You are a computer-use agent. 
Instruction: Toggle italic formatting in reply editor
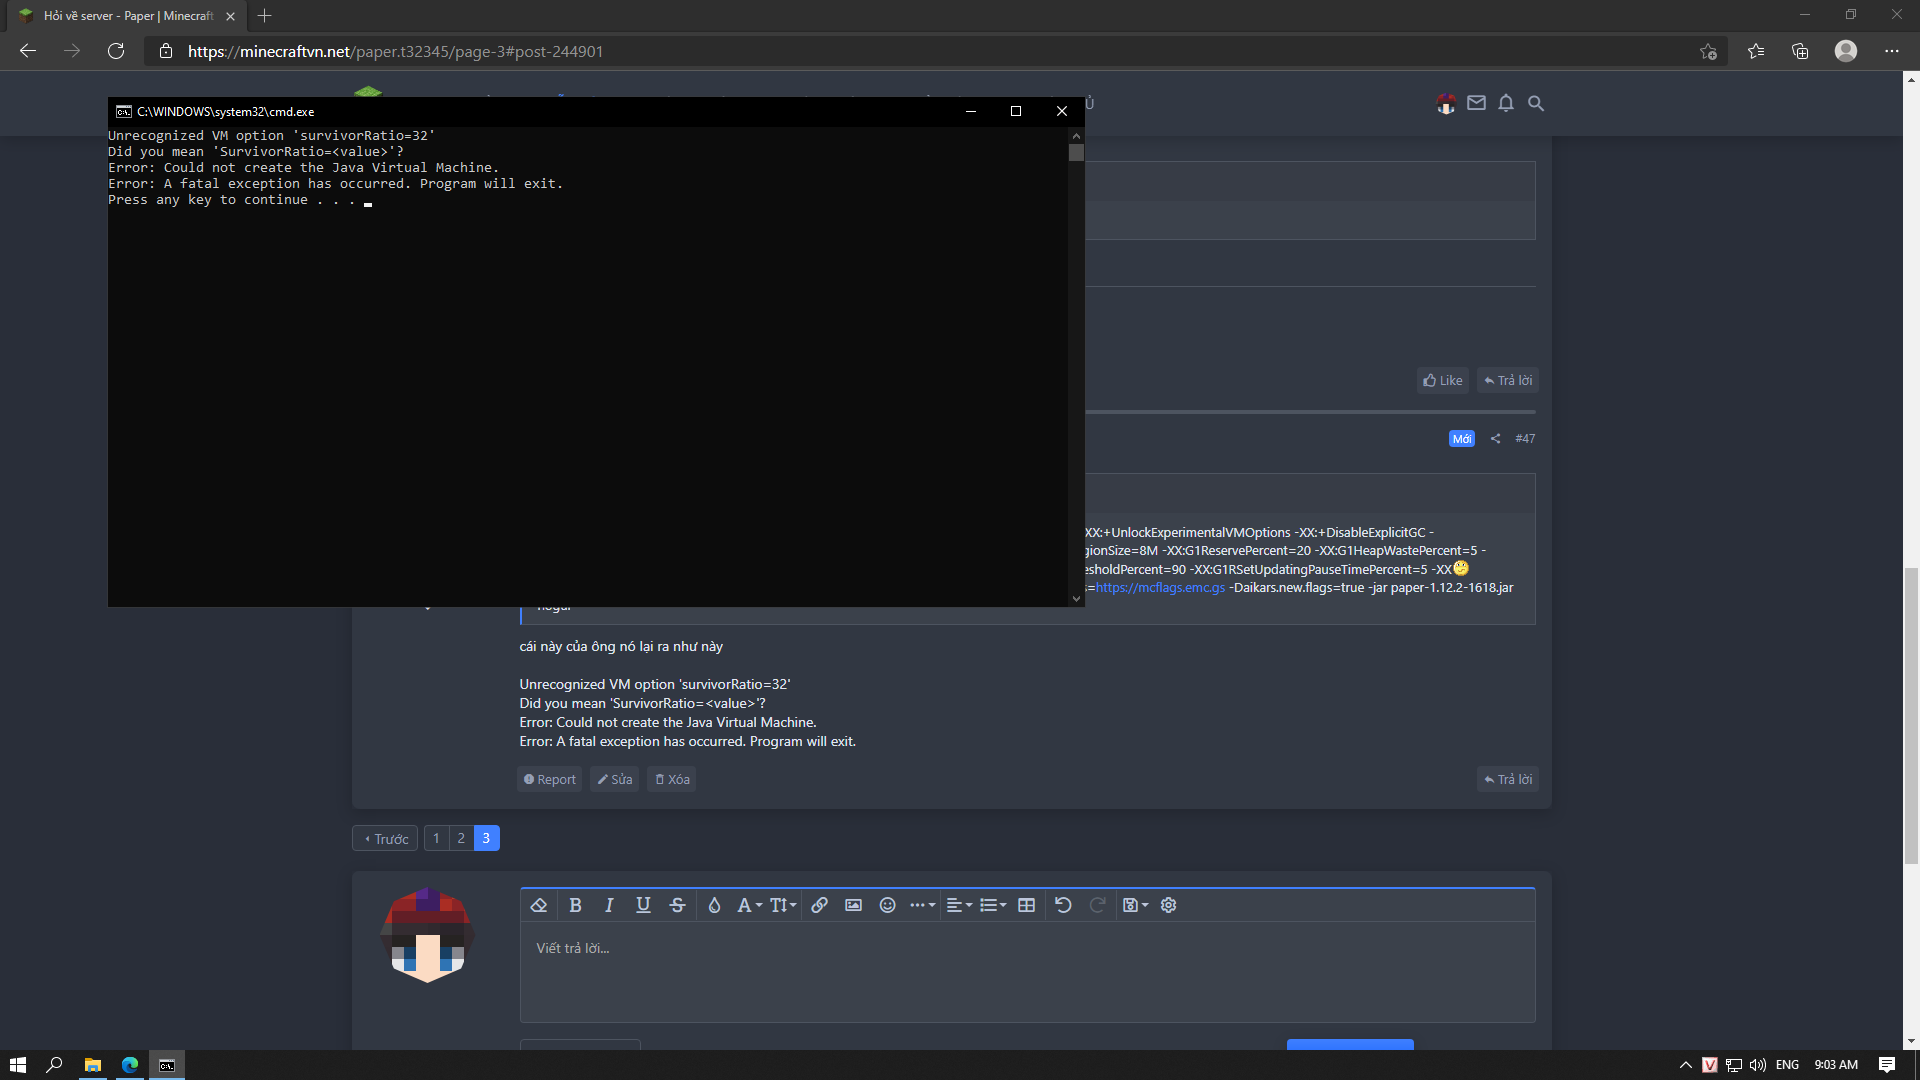(609, 905)
